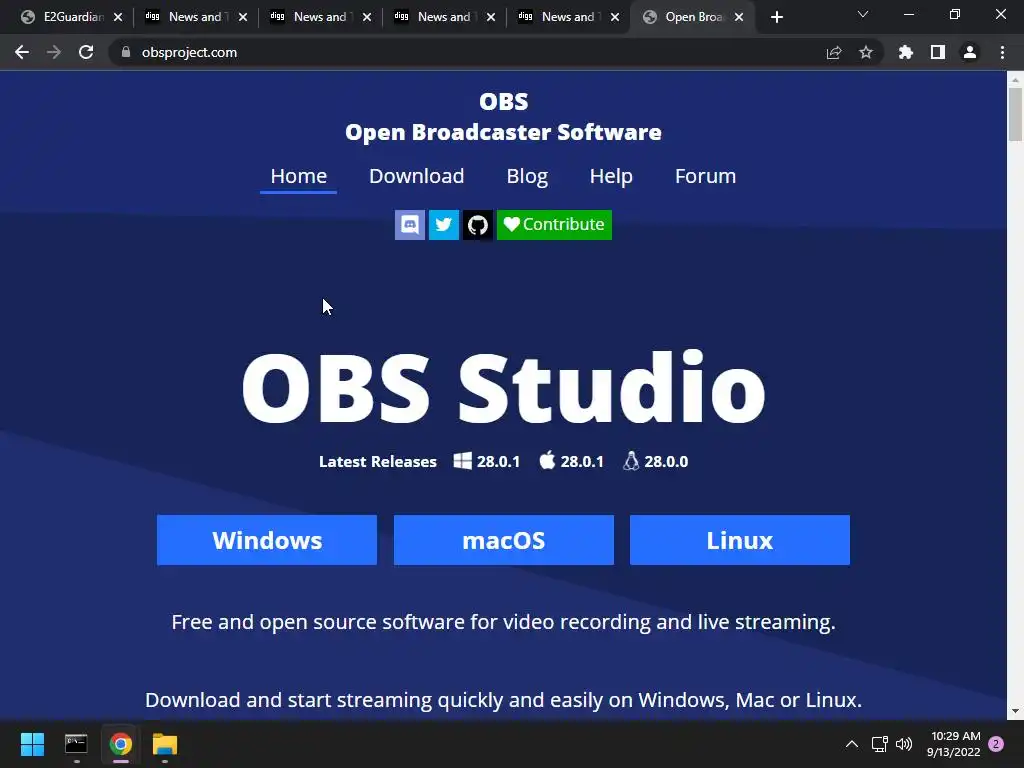
Task: Open the Help nav item
Action: (611, 176)
